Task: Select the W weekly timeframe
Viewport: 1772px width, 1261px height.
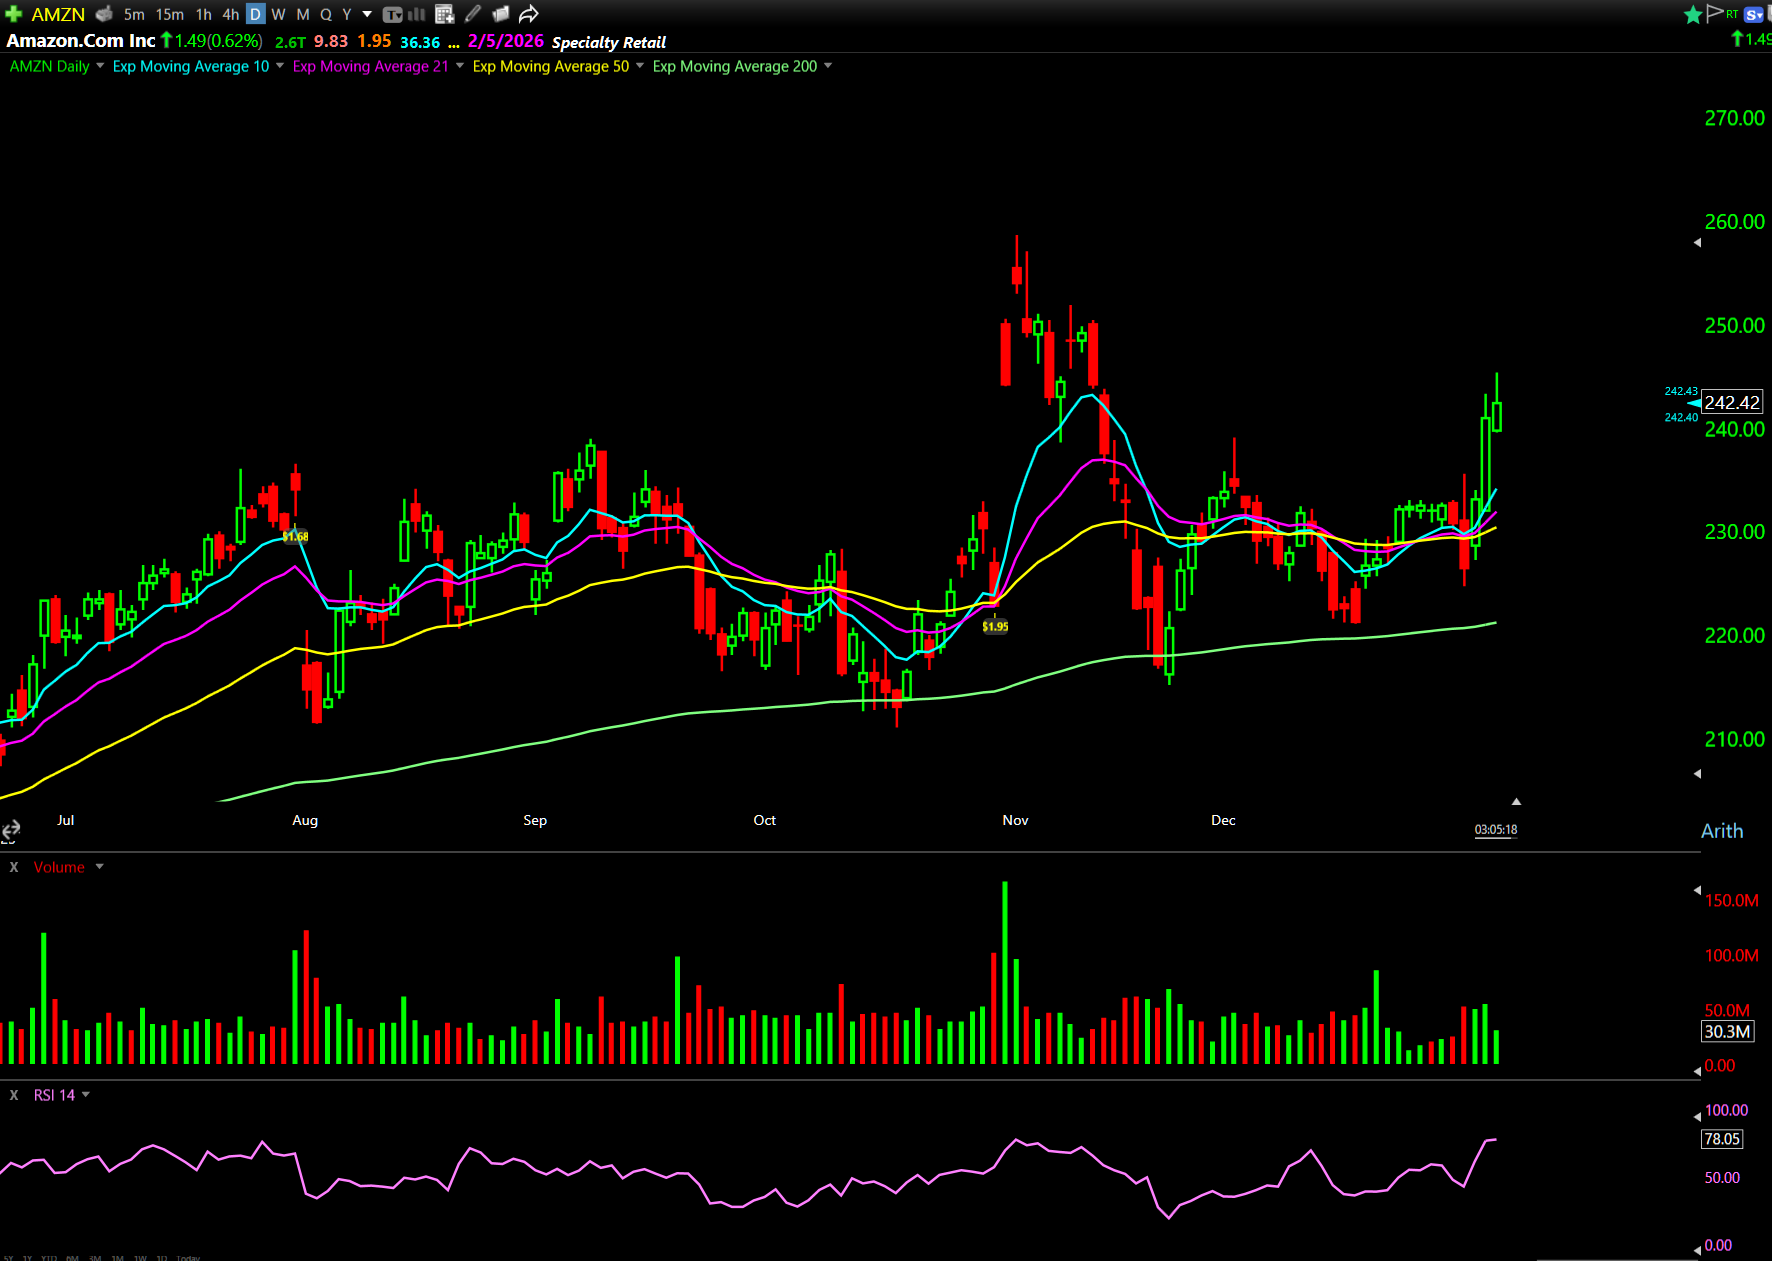Action: tap(278, 14)
